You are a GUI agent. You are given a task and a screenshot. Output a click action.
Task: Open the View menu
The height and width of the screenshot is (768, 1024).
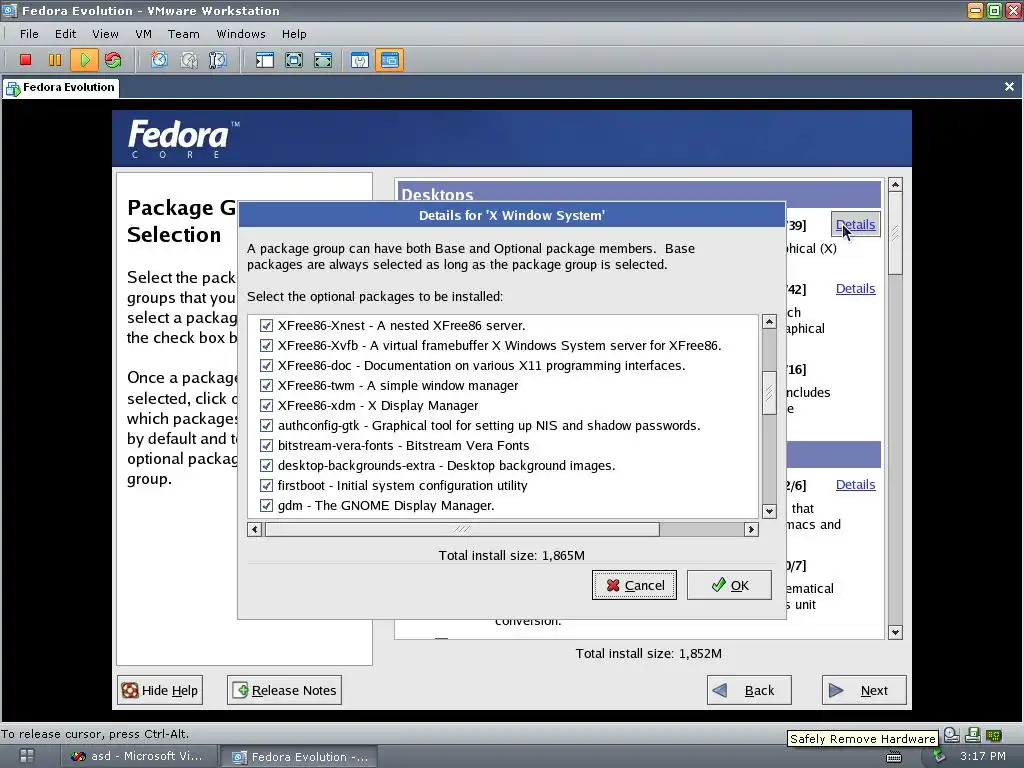click(x=105, y=34)
